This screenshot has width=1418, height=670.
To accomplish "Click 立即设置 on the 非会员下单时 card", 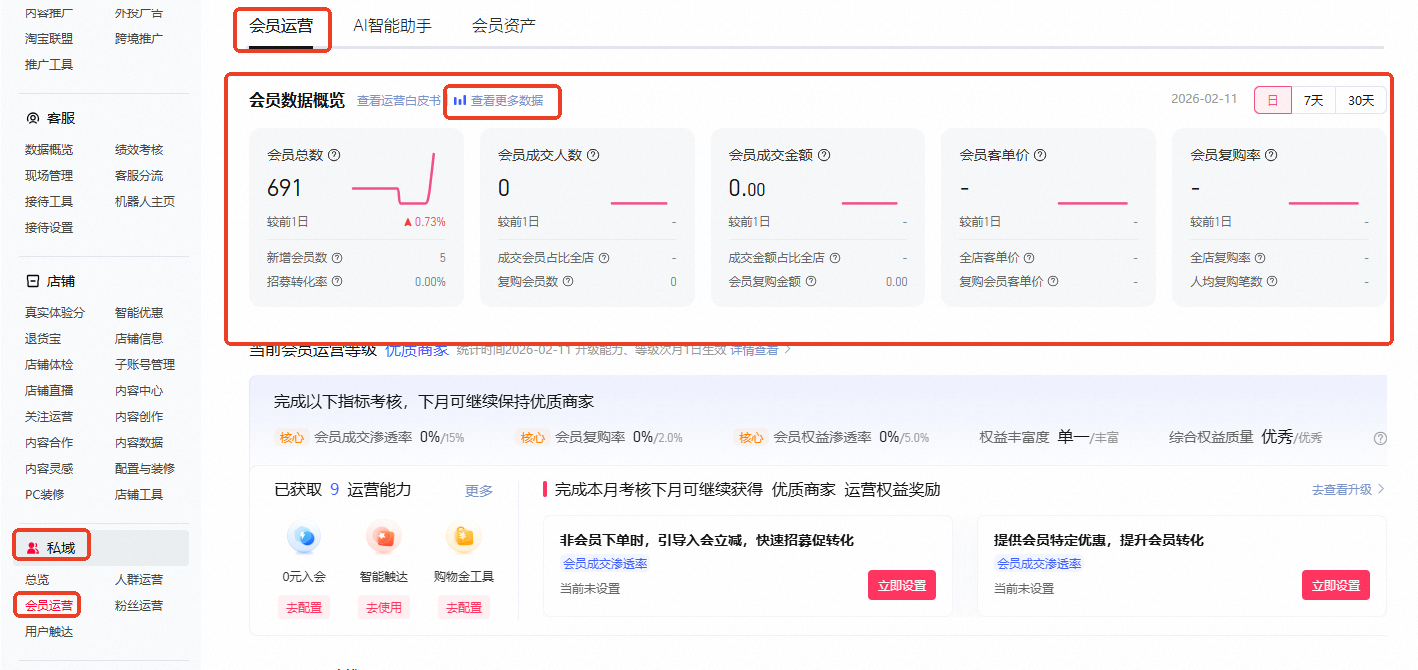I will pos(902,585).
